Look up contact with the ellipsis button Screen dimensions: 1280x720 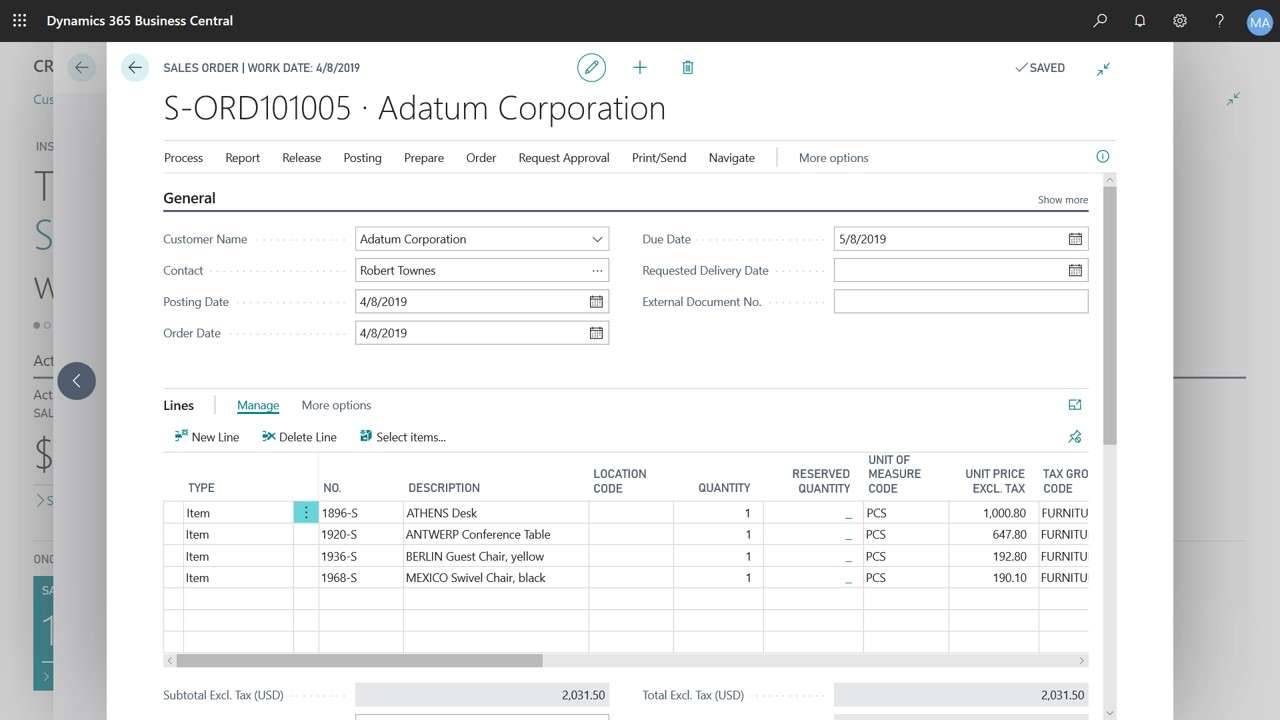point(597,270)
